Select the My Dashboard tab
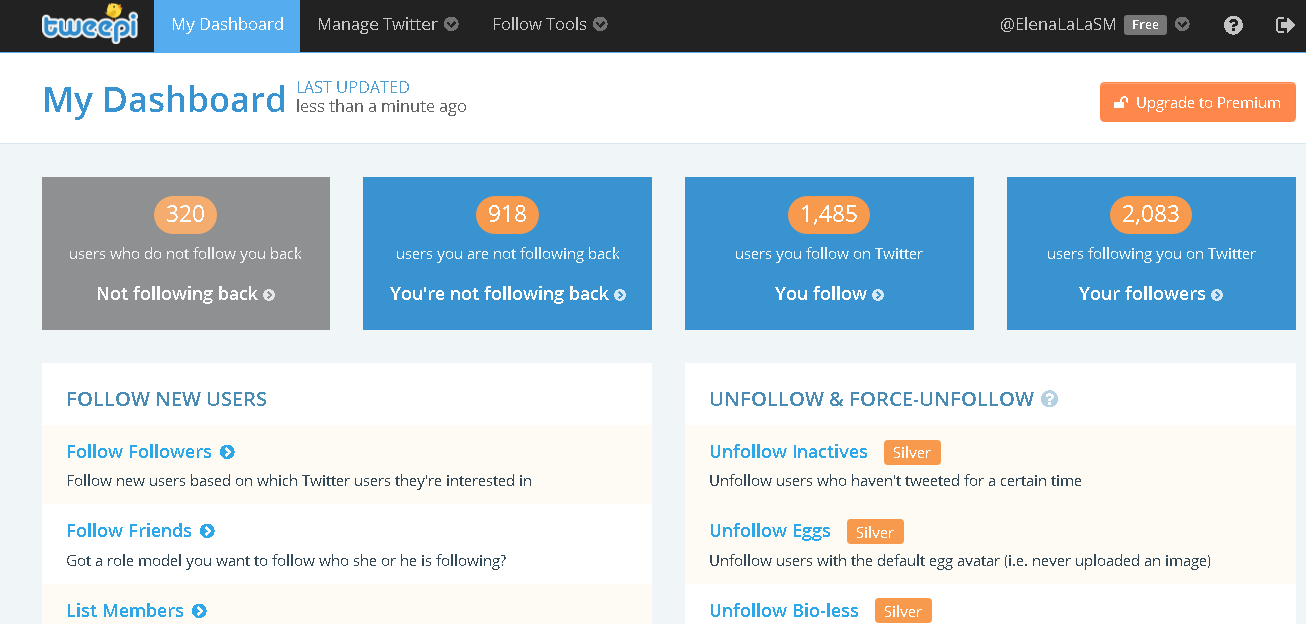Screen dimensions: 1306x624 226,24
